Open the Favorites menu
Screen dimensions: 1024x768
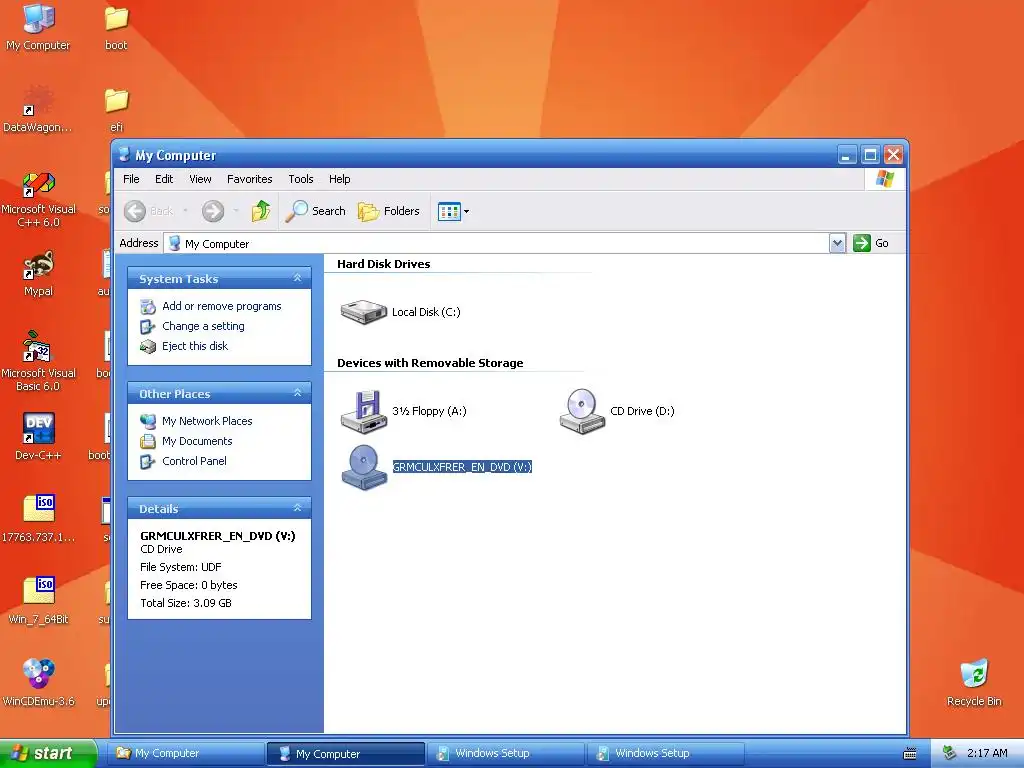click(249, 179)
